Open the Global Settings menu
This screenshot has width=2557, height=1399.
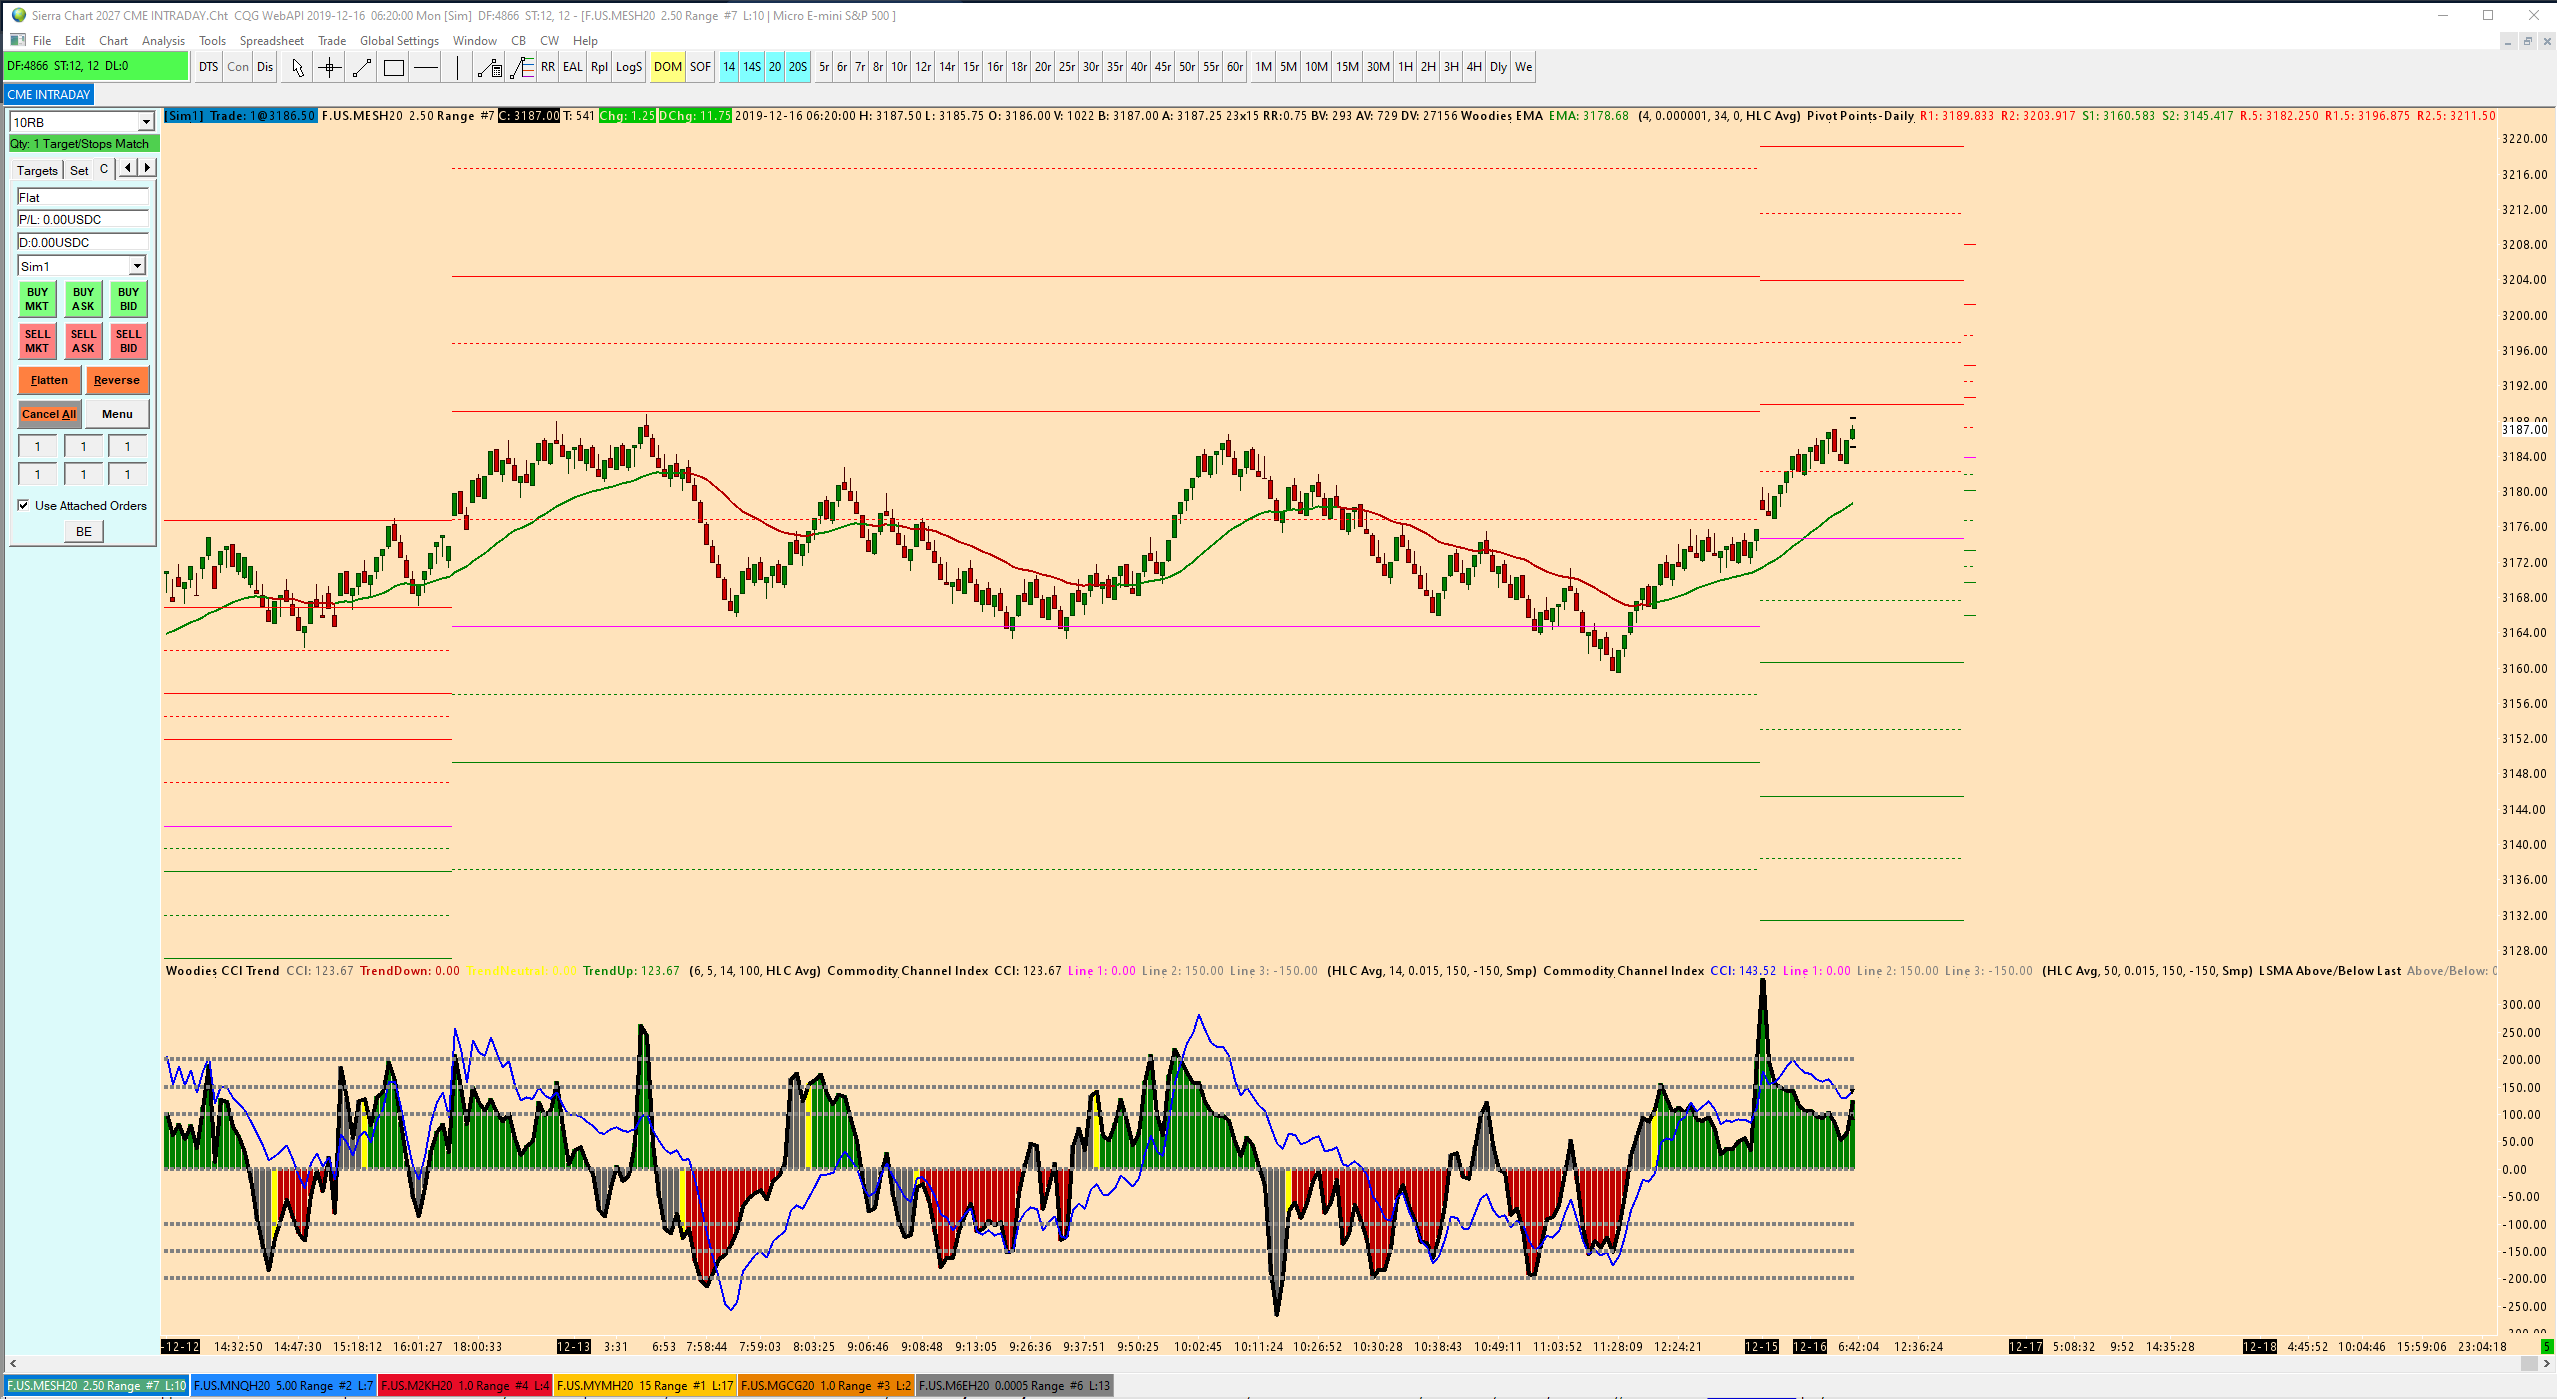point(399,41)
